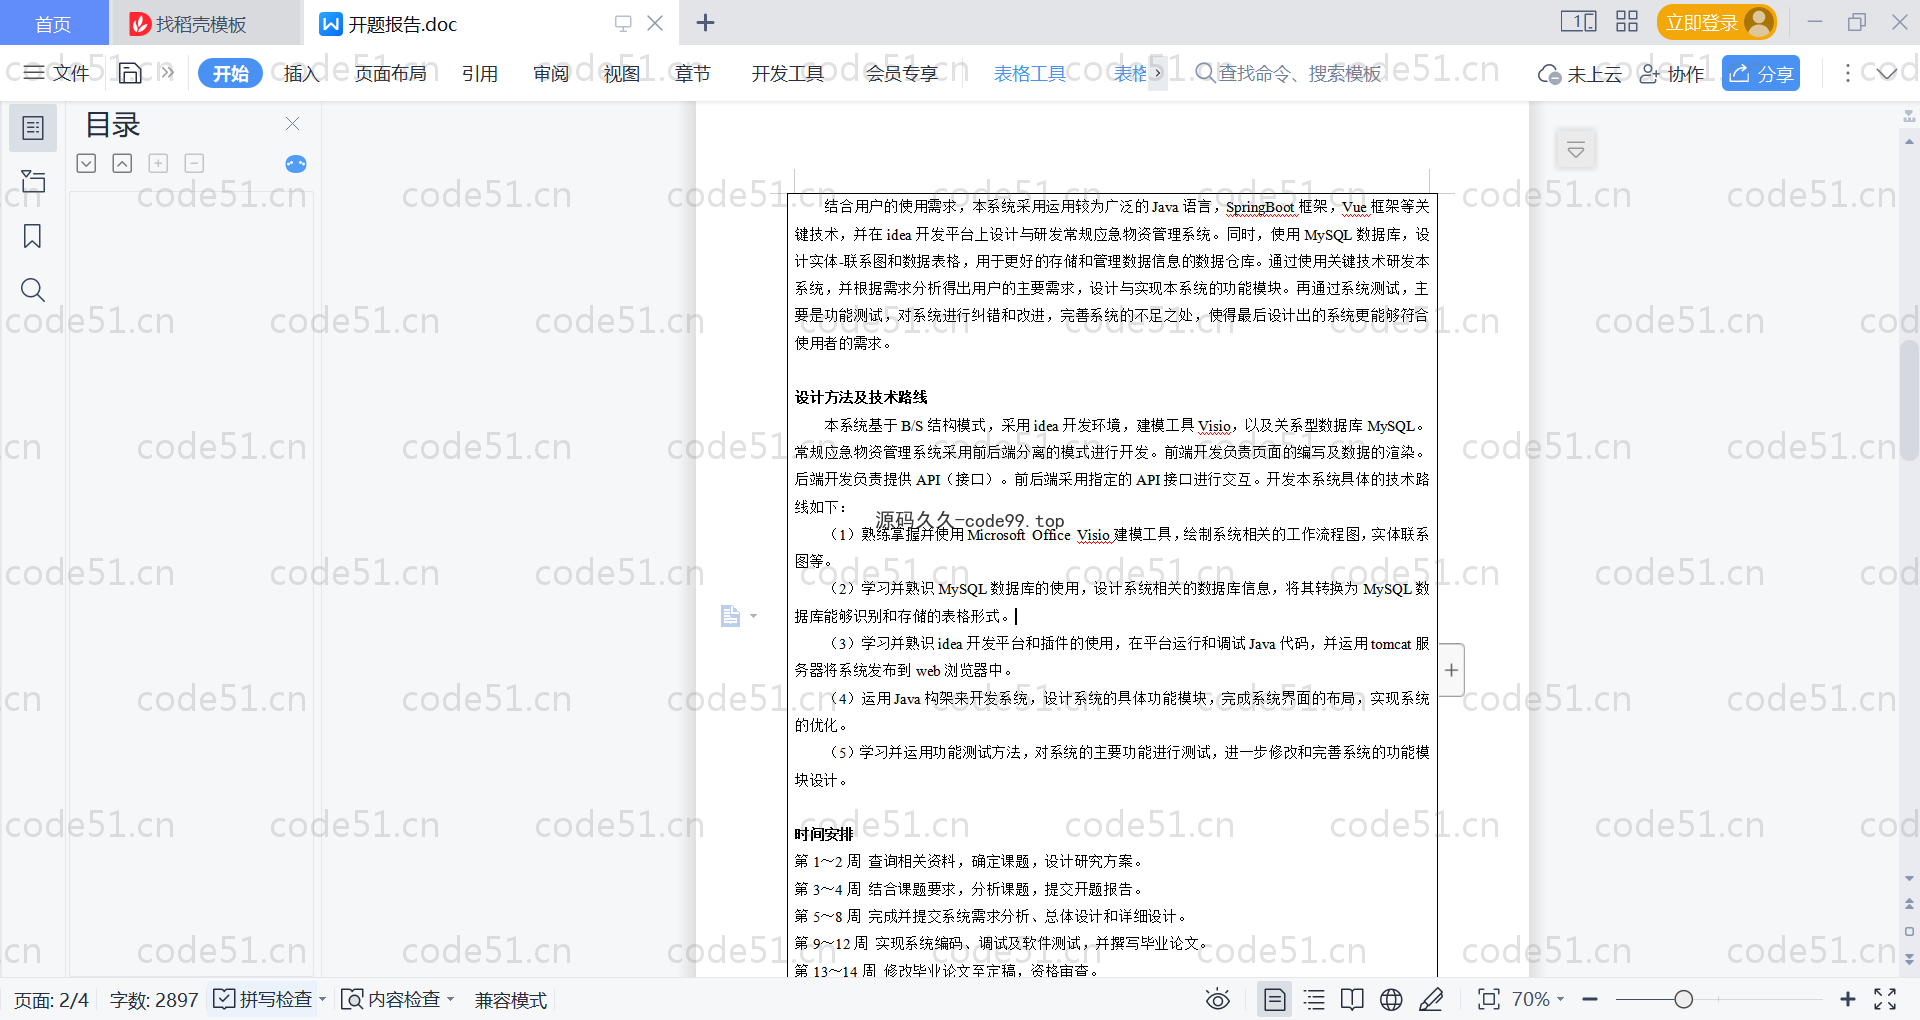Open the 插入 ribbon tab

point(301,73)
